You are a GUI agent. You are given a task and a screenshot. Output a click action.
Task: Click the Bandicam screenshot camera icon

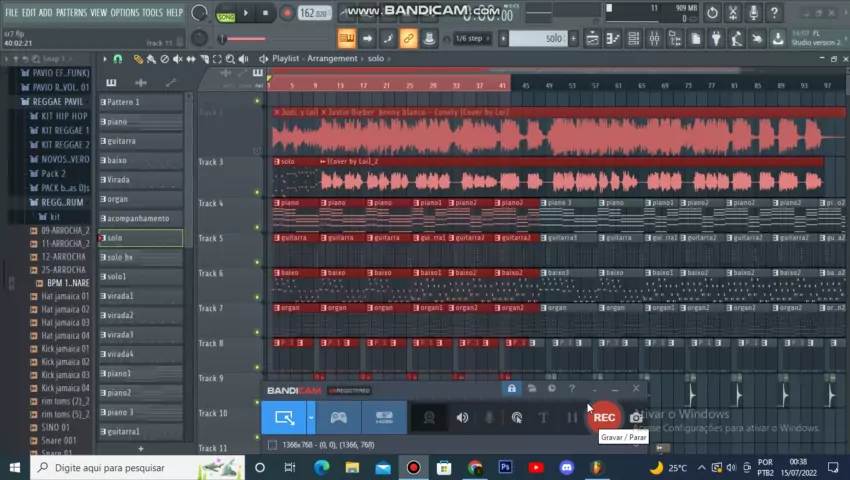636,417
